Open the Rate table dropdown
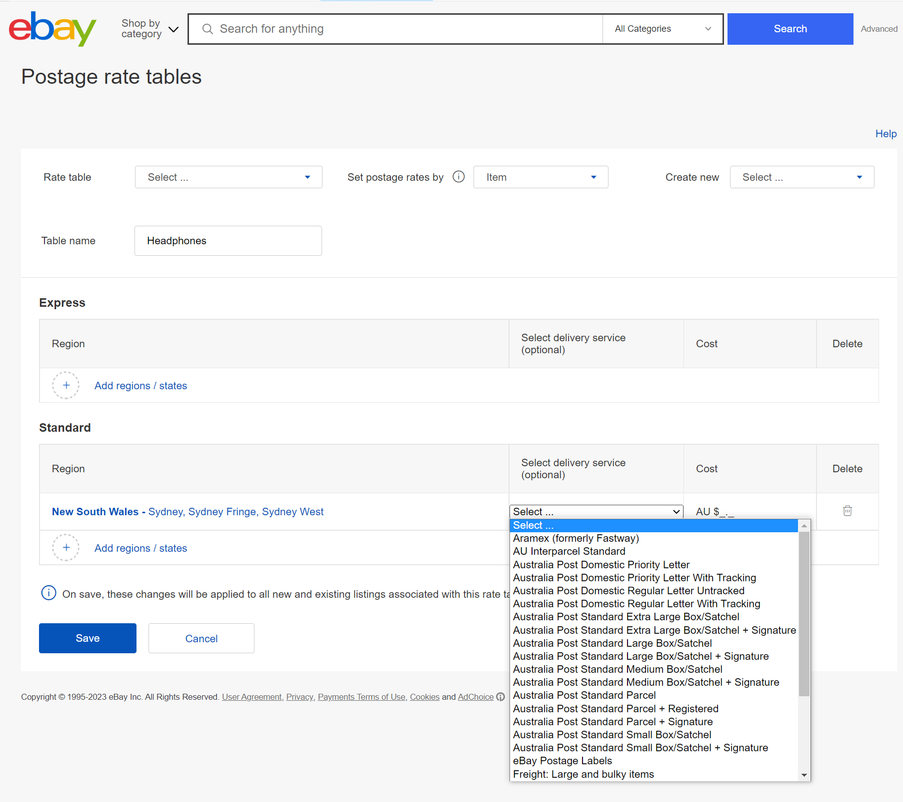 tap(229, 177)
